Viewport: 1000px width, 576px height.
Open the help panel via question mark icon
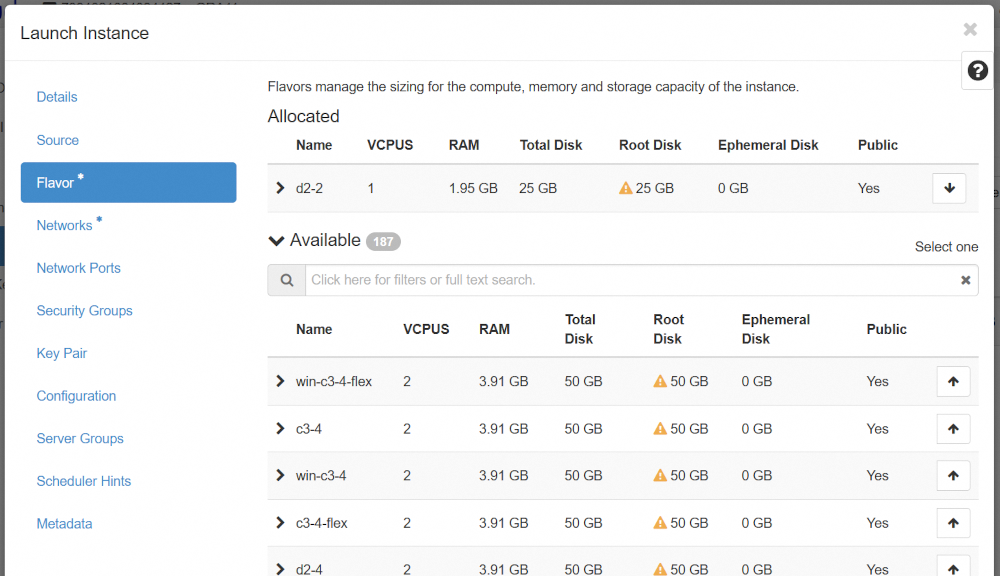click(x=976, y=70)
